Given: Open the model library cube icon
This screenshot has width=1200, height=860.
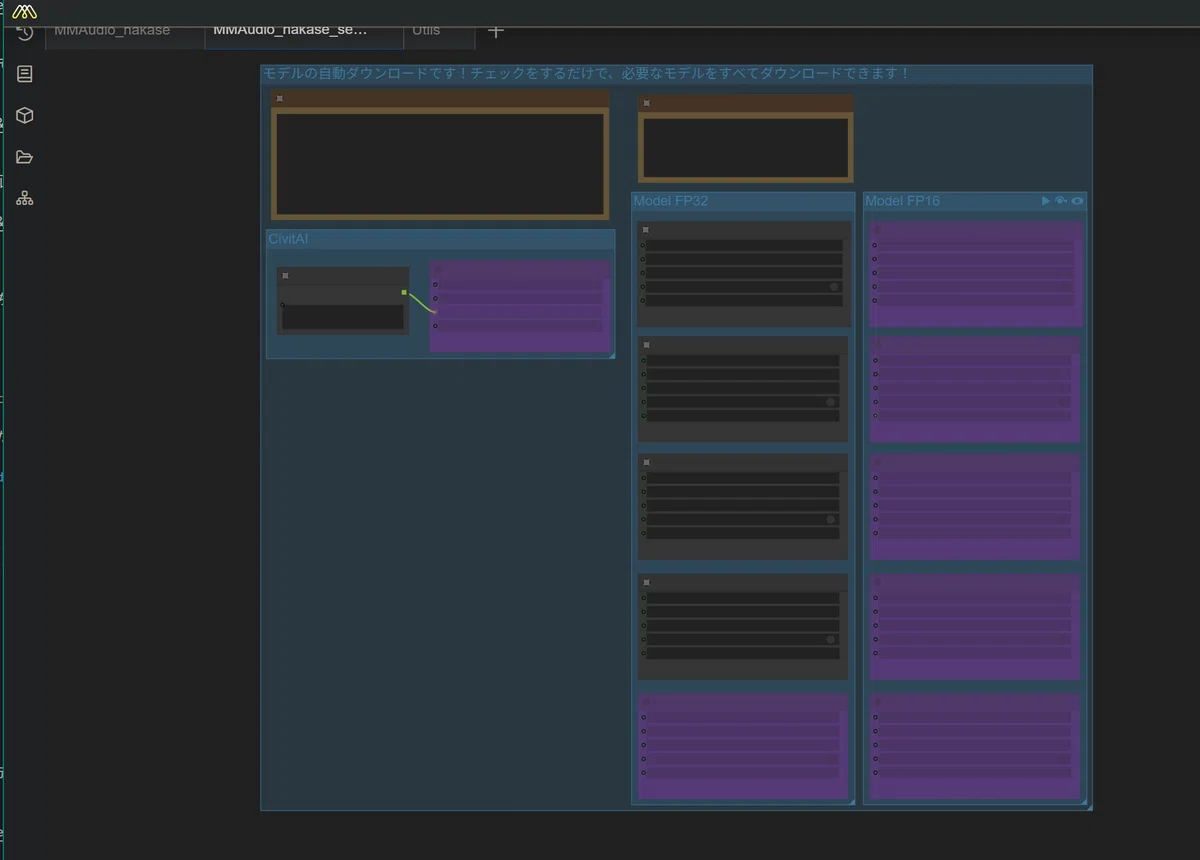Looking at the screenshot, I should 25,115.
